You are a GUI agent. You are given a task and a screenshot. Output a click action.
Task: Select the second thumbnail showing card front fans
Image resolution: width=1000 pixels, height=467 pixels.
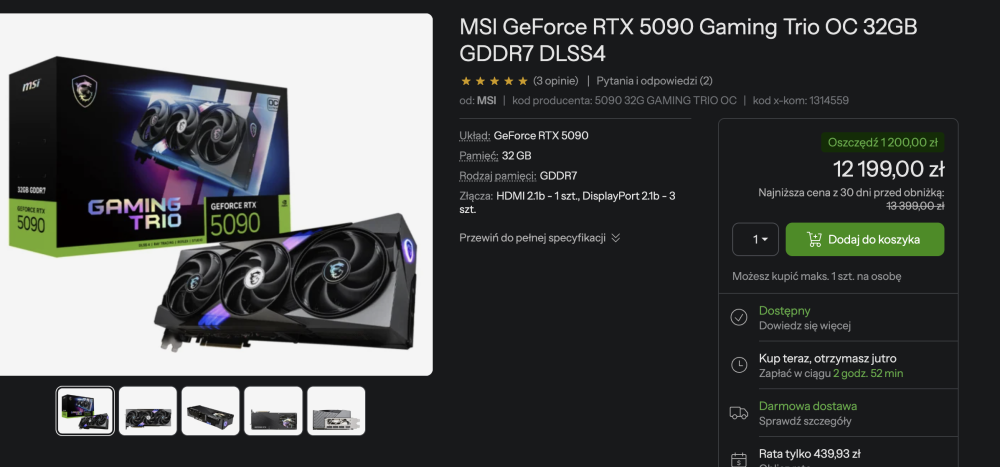[x=147, y=411]
